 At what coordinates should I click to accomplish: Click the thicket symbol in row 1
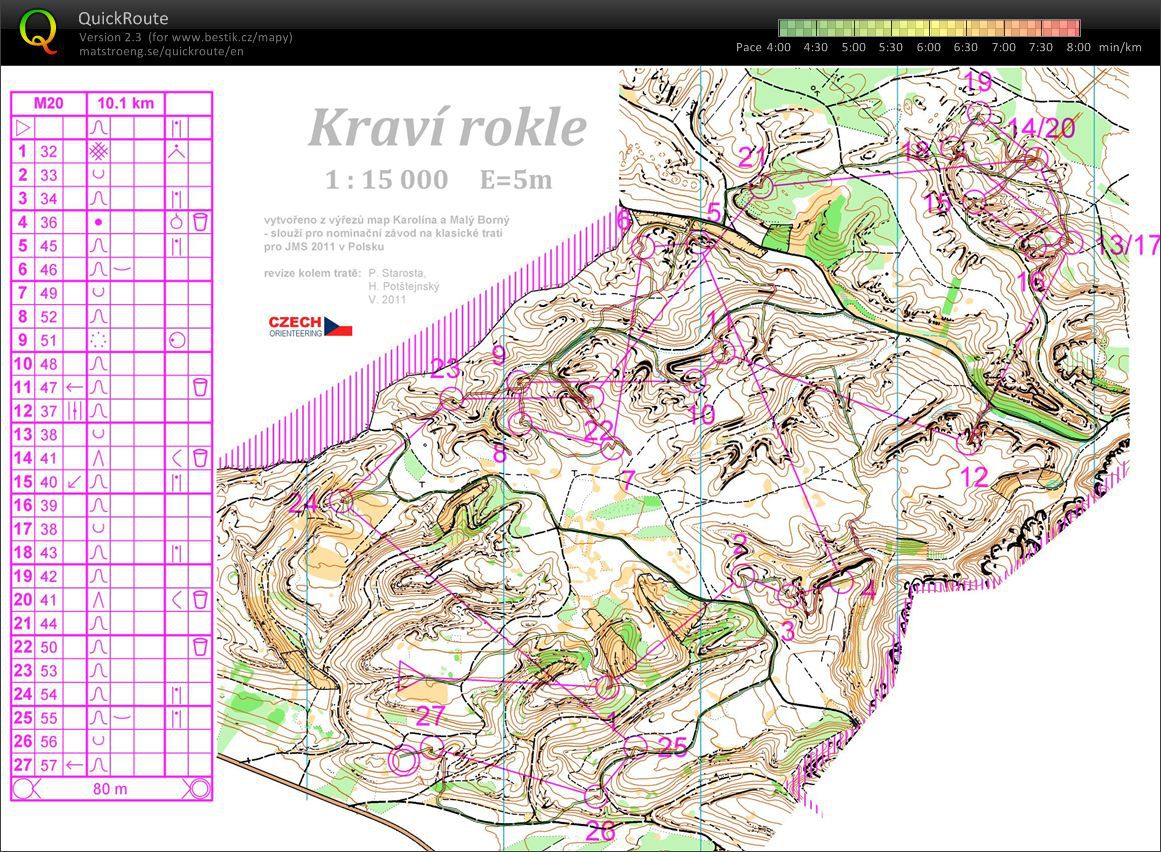[98, 151]
